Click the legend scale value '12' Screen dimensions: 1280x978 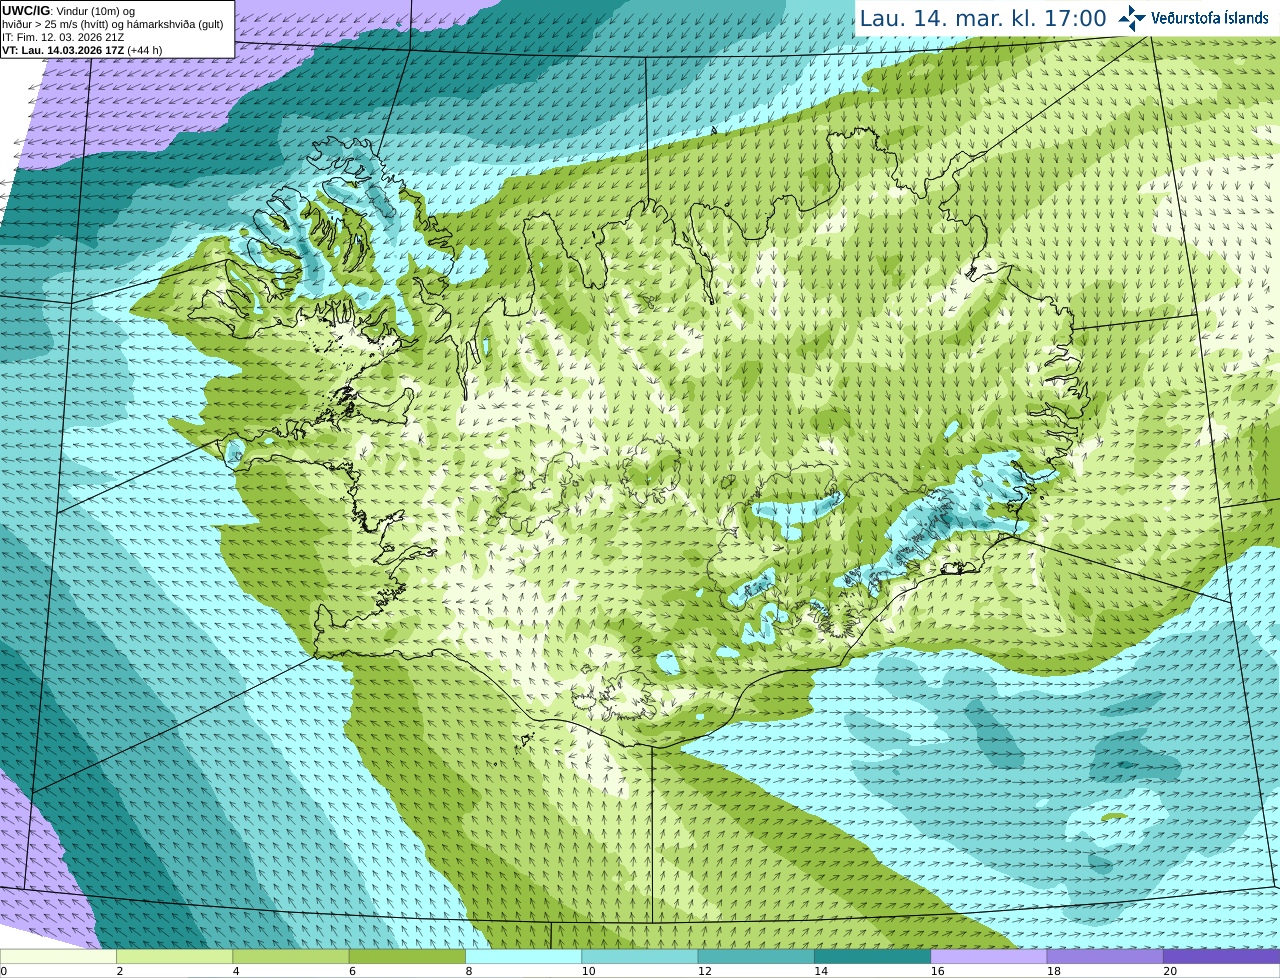click(x=705, y=971)
